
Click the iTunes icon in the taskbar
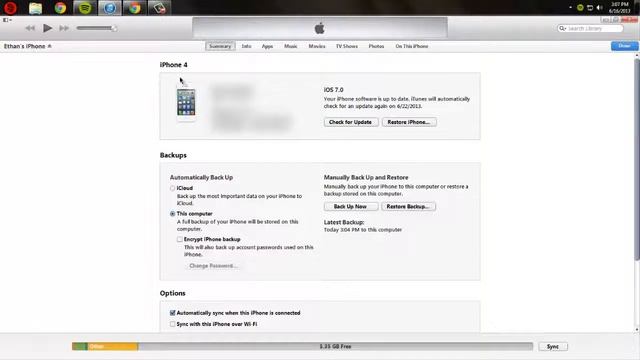pos(109,8)
